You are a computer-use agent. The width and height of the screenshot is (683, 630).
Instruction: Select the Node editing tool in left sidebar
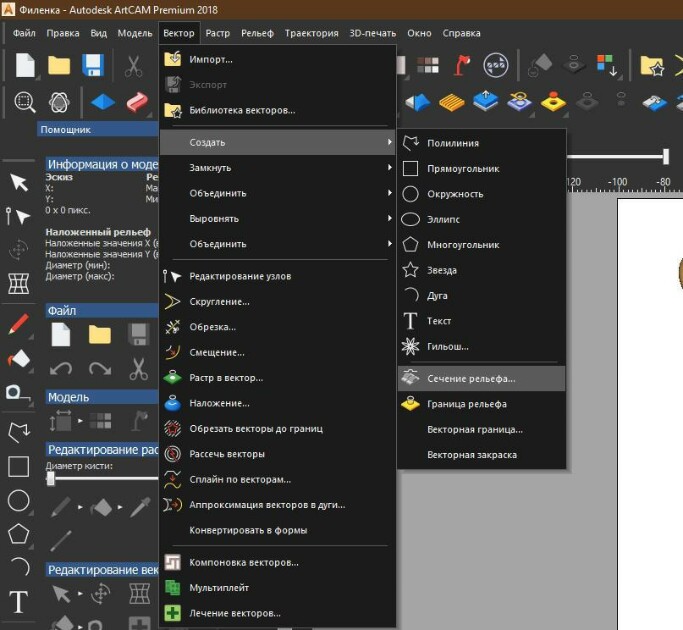pyautogui.click(x=18, y=216)
